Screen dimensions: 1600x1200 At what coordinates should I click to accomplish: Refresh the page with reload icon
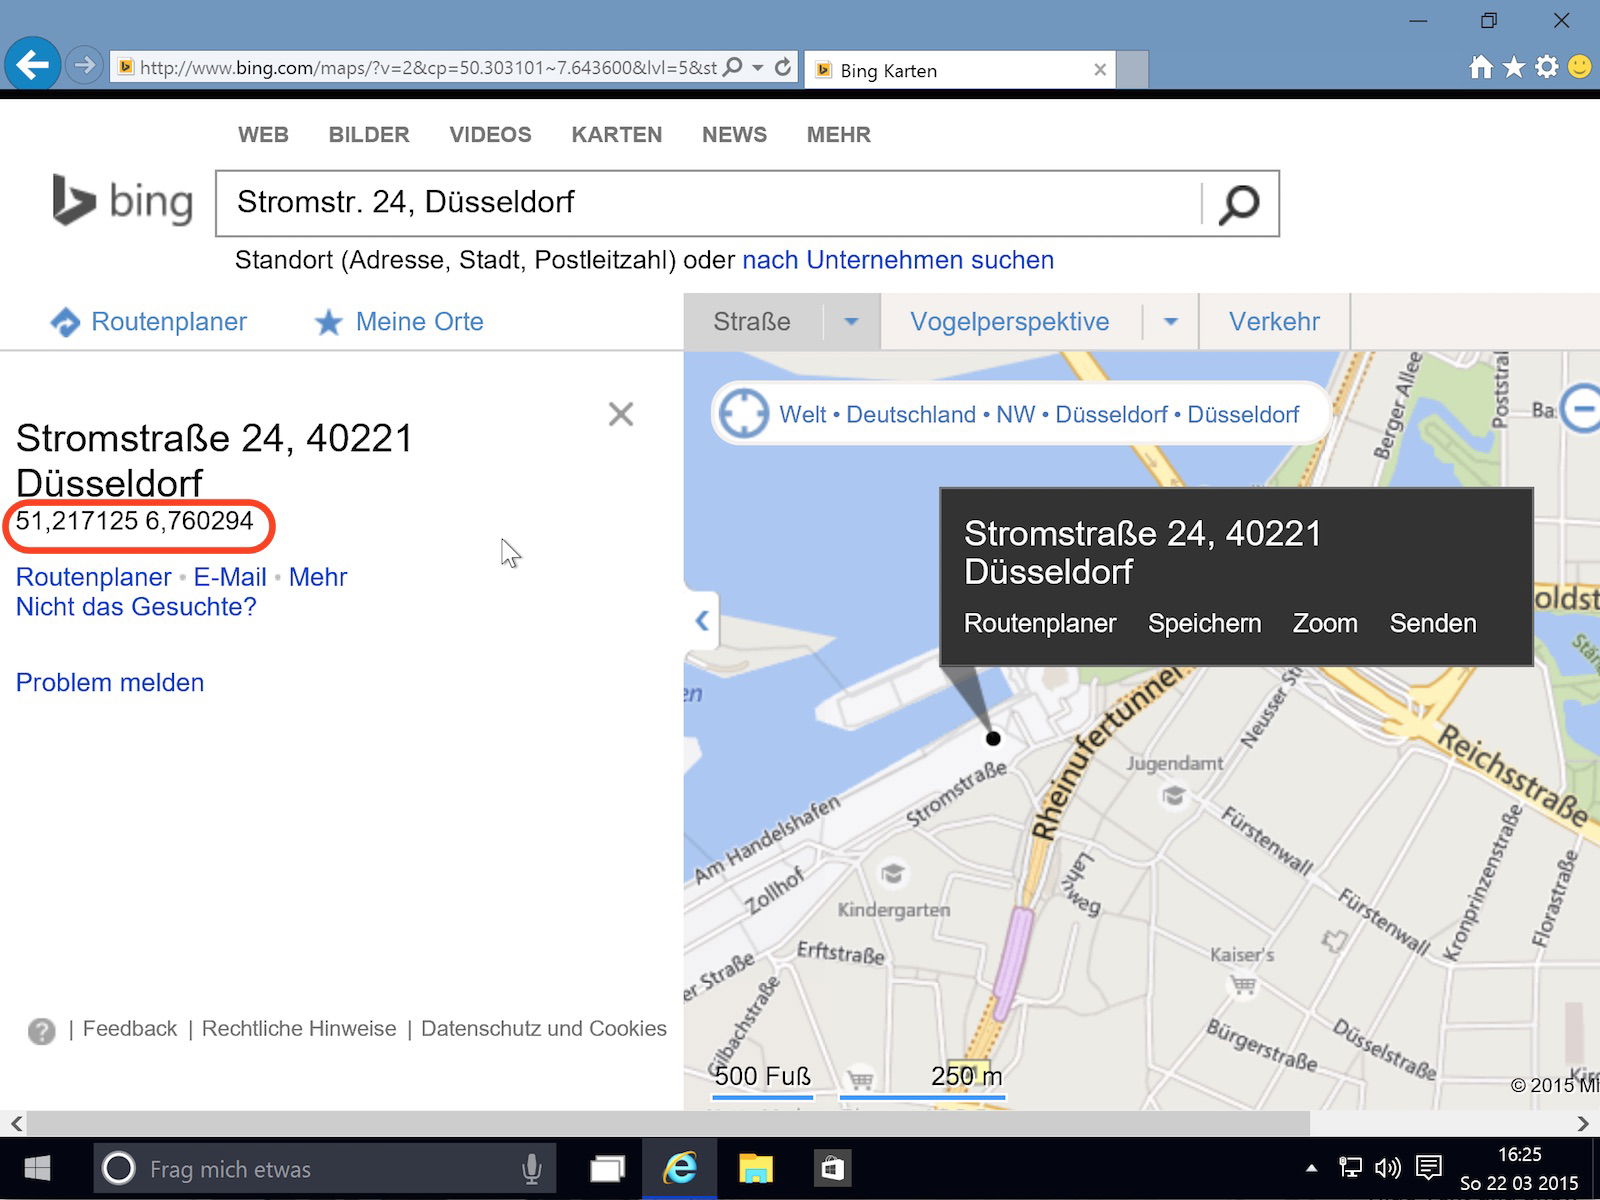783,67
